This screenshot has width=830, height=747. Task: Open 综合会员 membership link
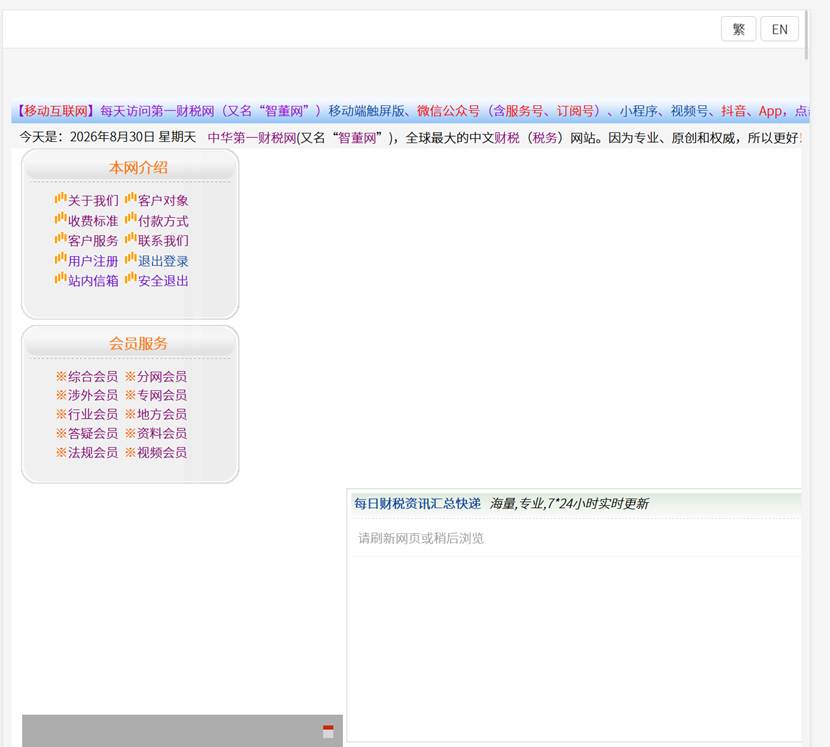pyautogui.click(x=87, y=376)
